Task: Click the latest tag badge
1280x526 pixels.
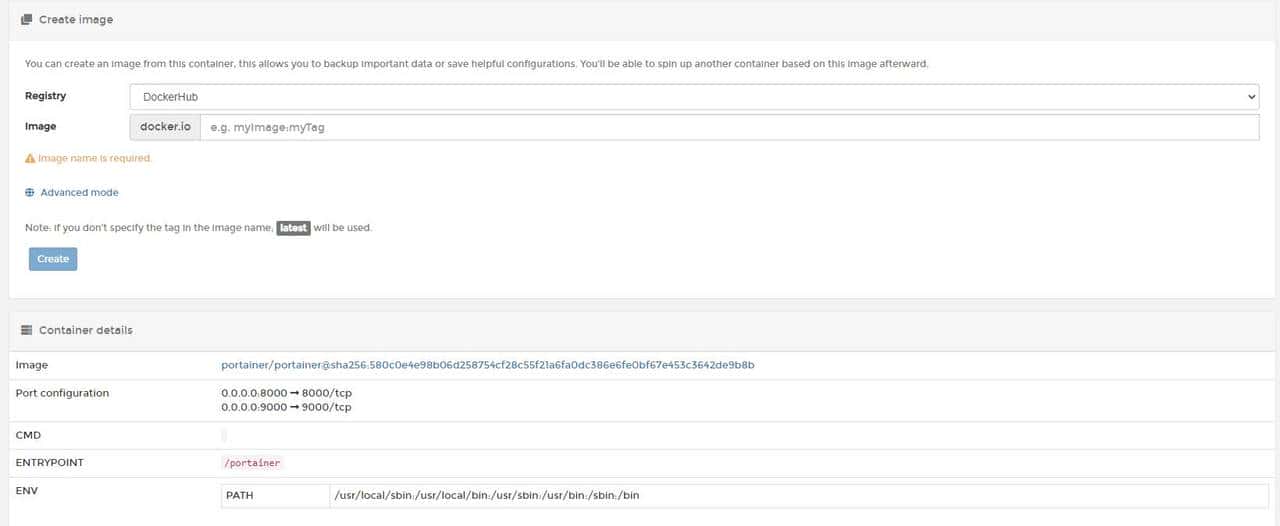Action: click(x=293, y=227)
